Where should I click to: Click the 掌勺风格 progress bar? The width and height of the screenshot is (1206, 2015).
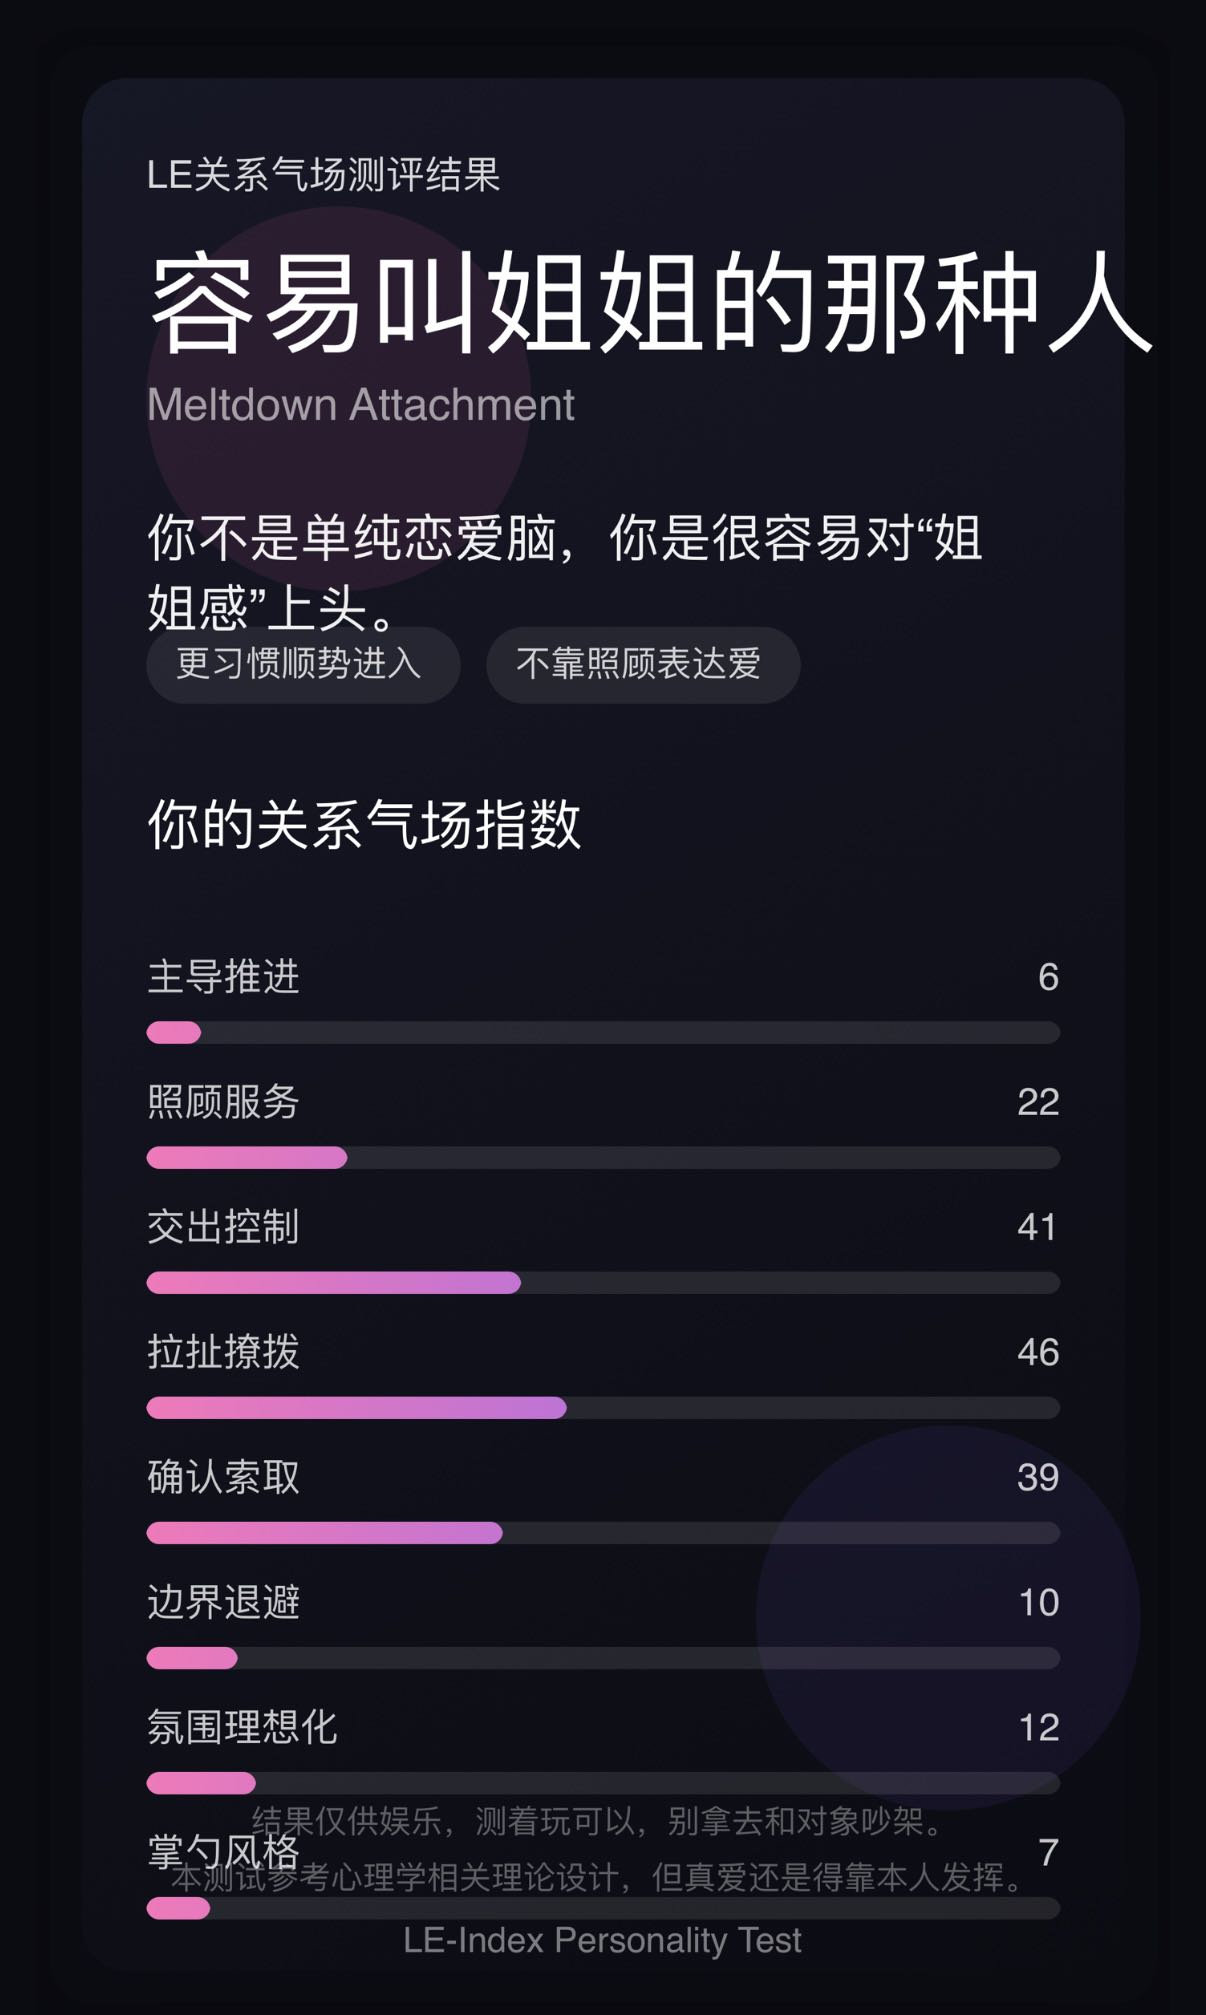pos(603,1908)
